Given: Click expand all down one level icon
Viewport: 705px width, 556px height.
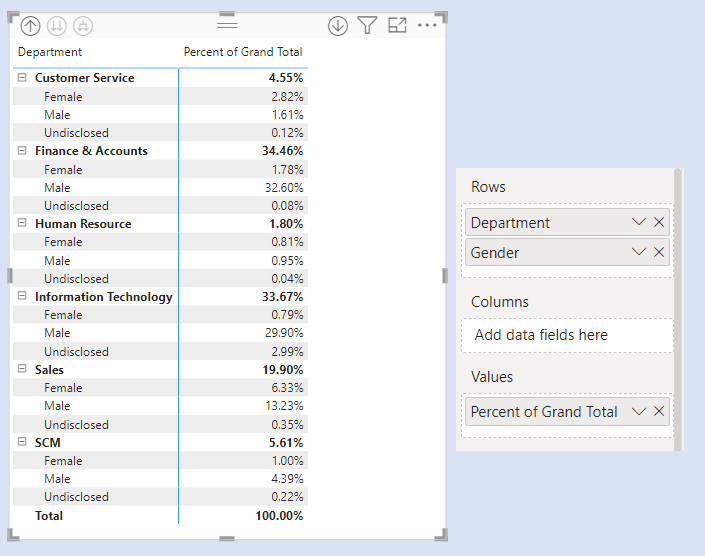Looking at the screenshot, I should pos(82,26).
